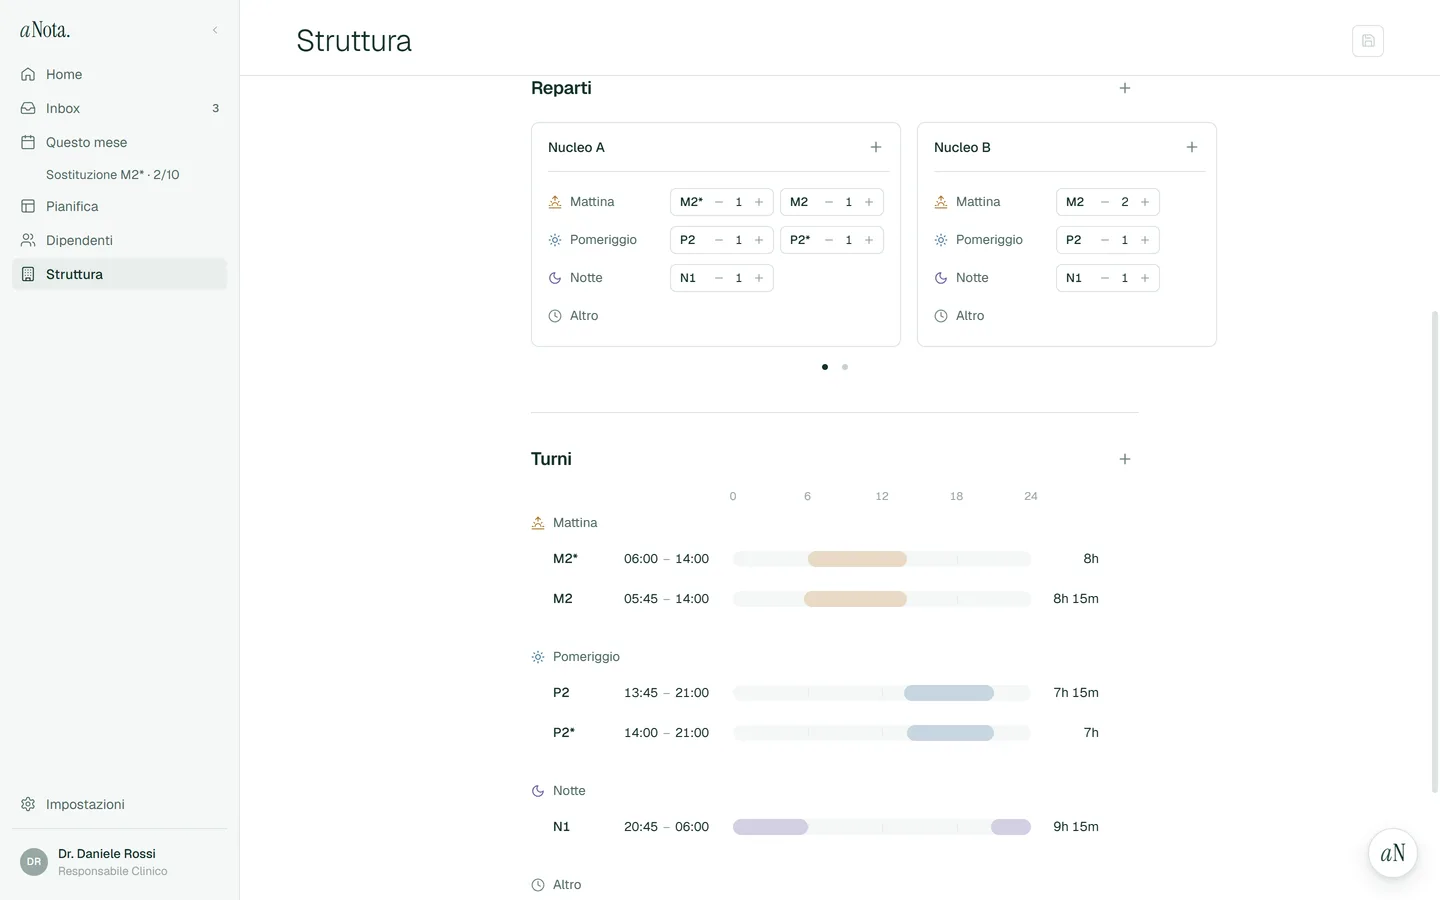1440x900 pixels.
Task: Add a new Reparti unit
Action: click(x=1125, y=88)
